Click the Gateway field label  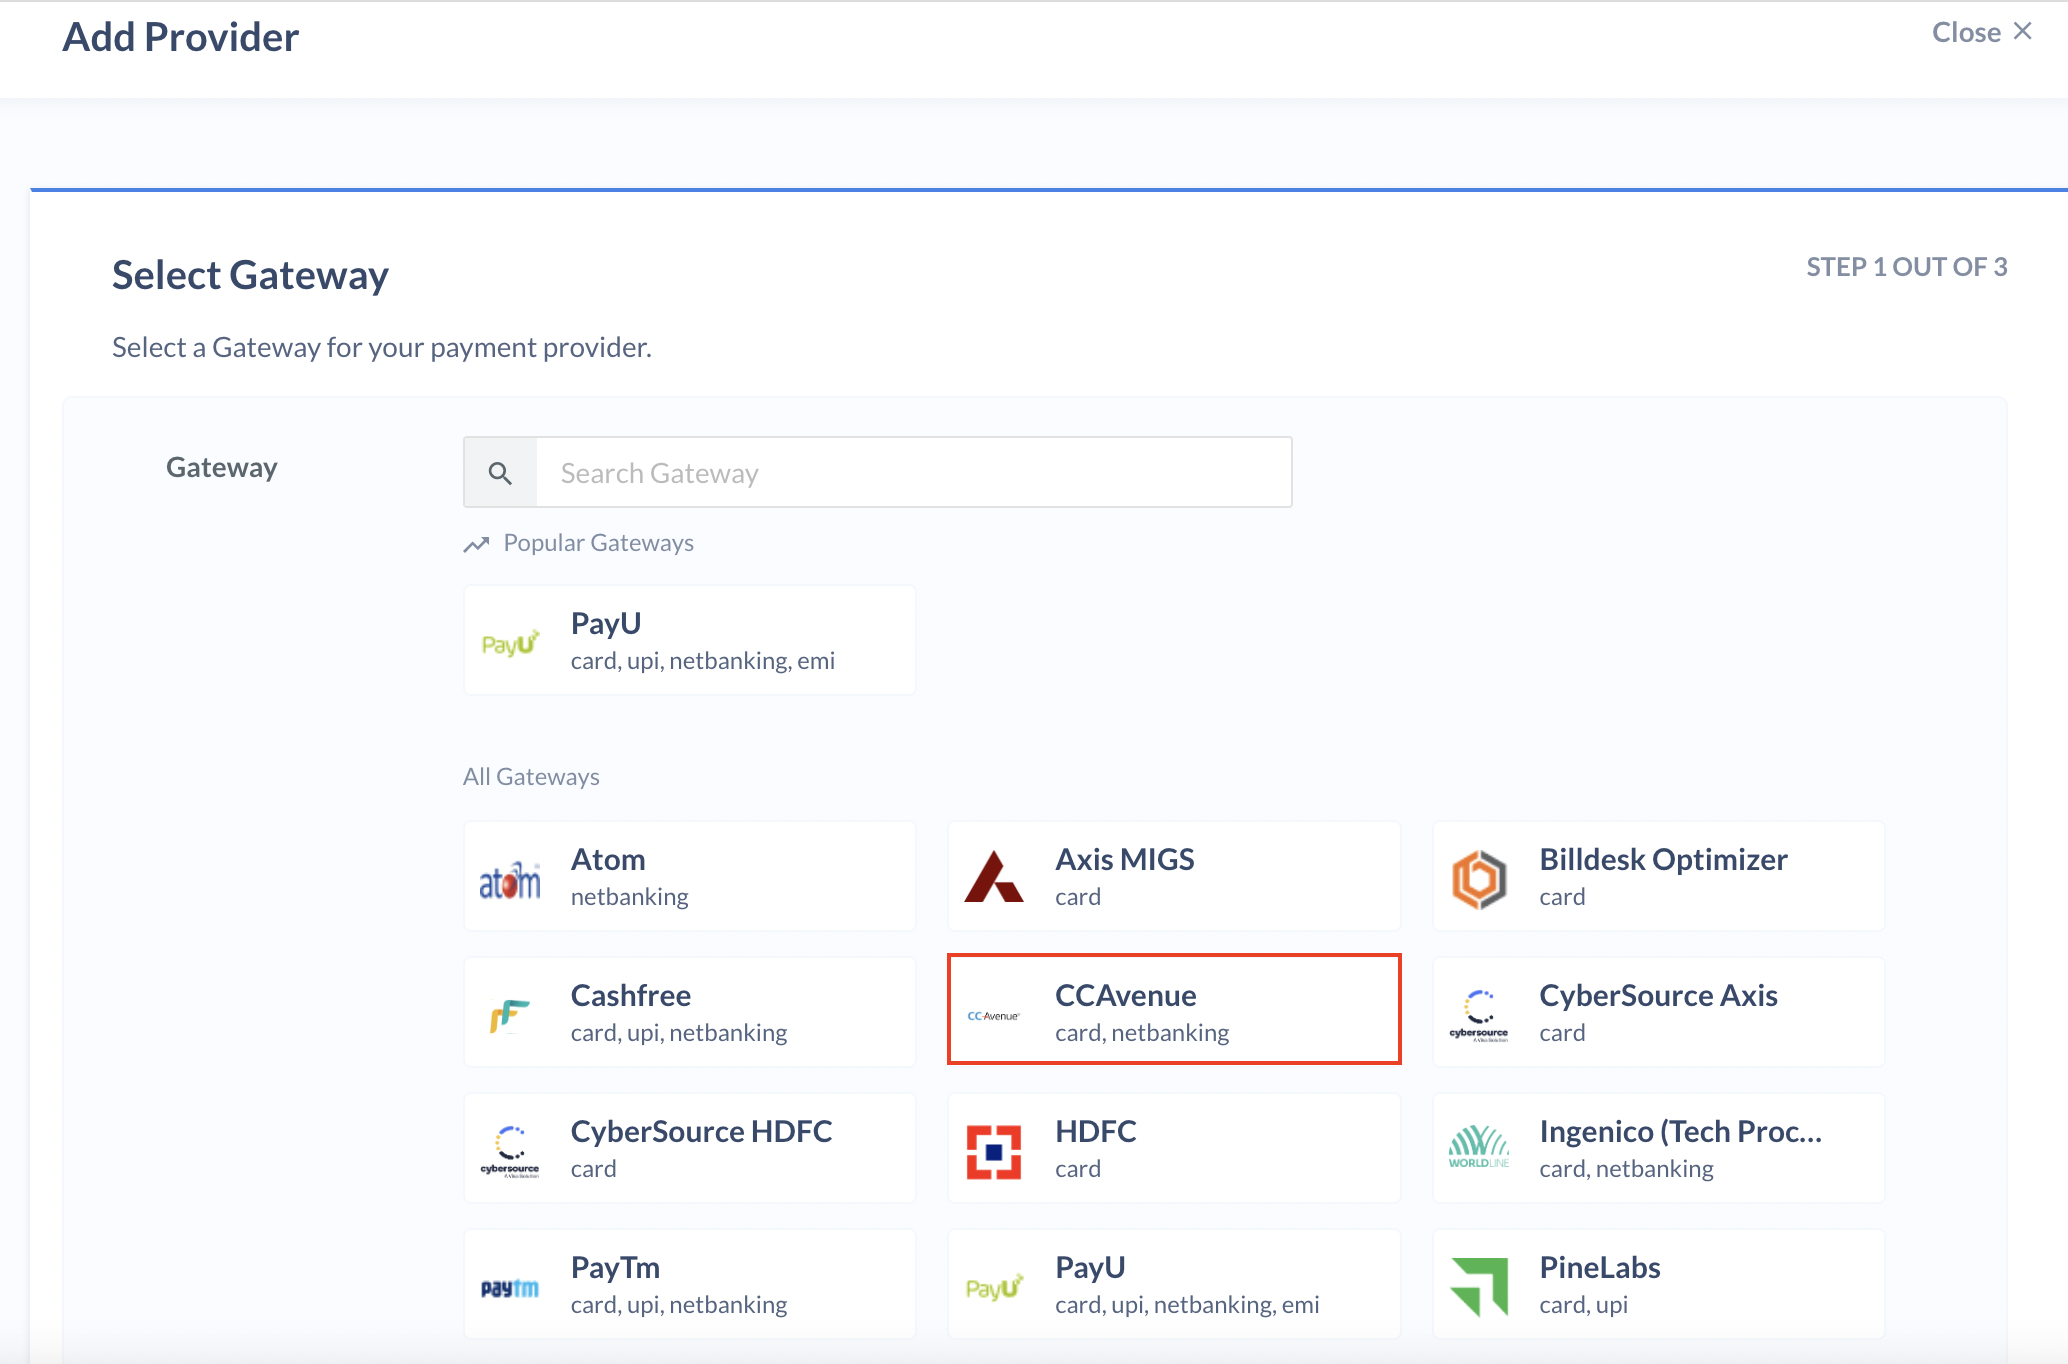[x=222, y=467]
